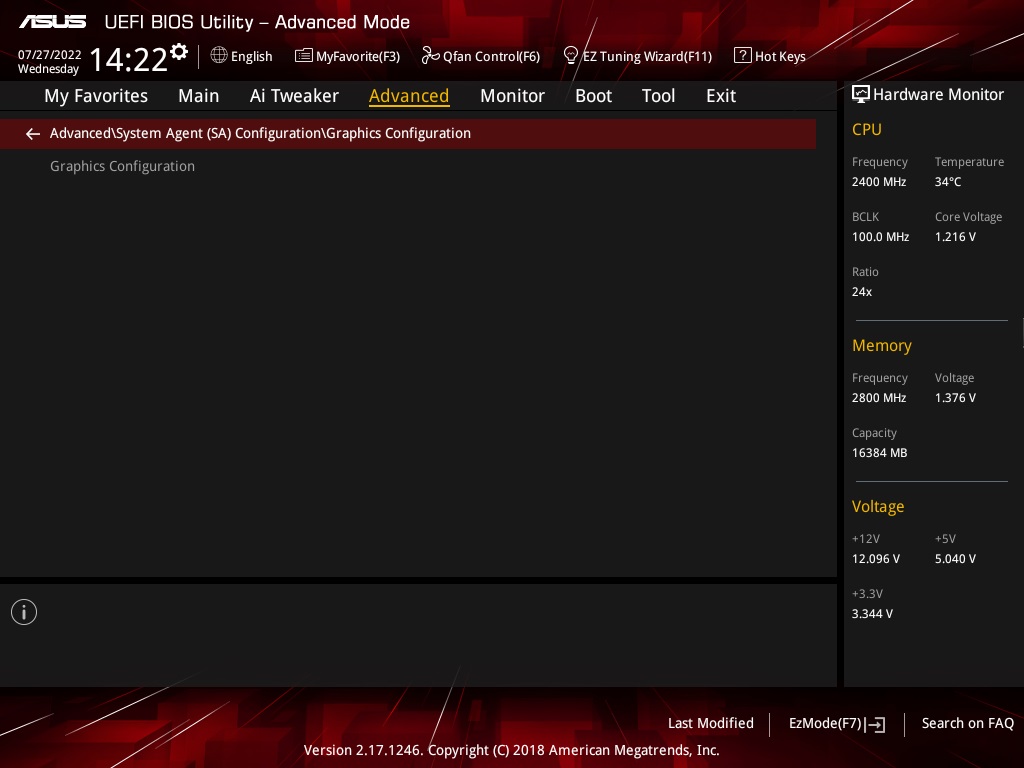This screenshot has height=768, width=1024.
Task: Open MyFavorite(F3) setup
Action: (x=358, y=56)
